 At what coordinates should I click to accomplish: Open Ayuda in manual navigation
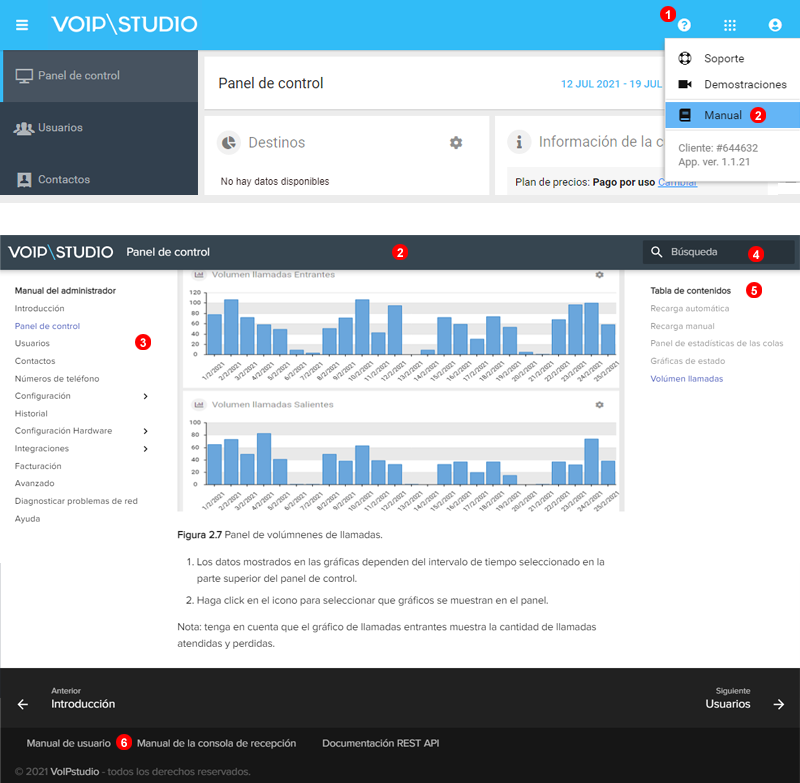point(27,519)
